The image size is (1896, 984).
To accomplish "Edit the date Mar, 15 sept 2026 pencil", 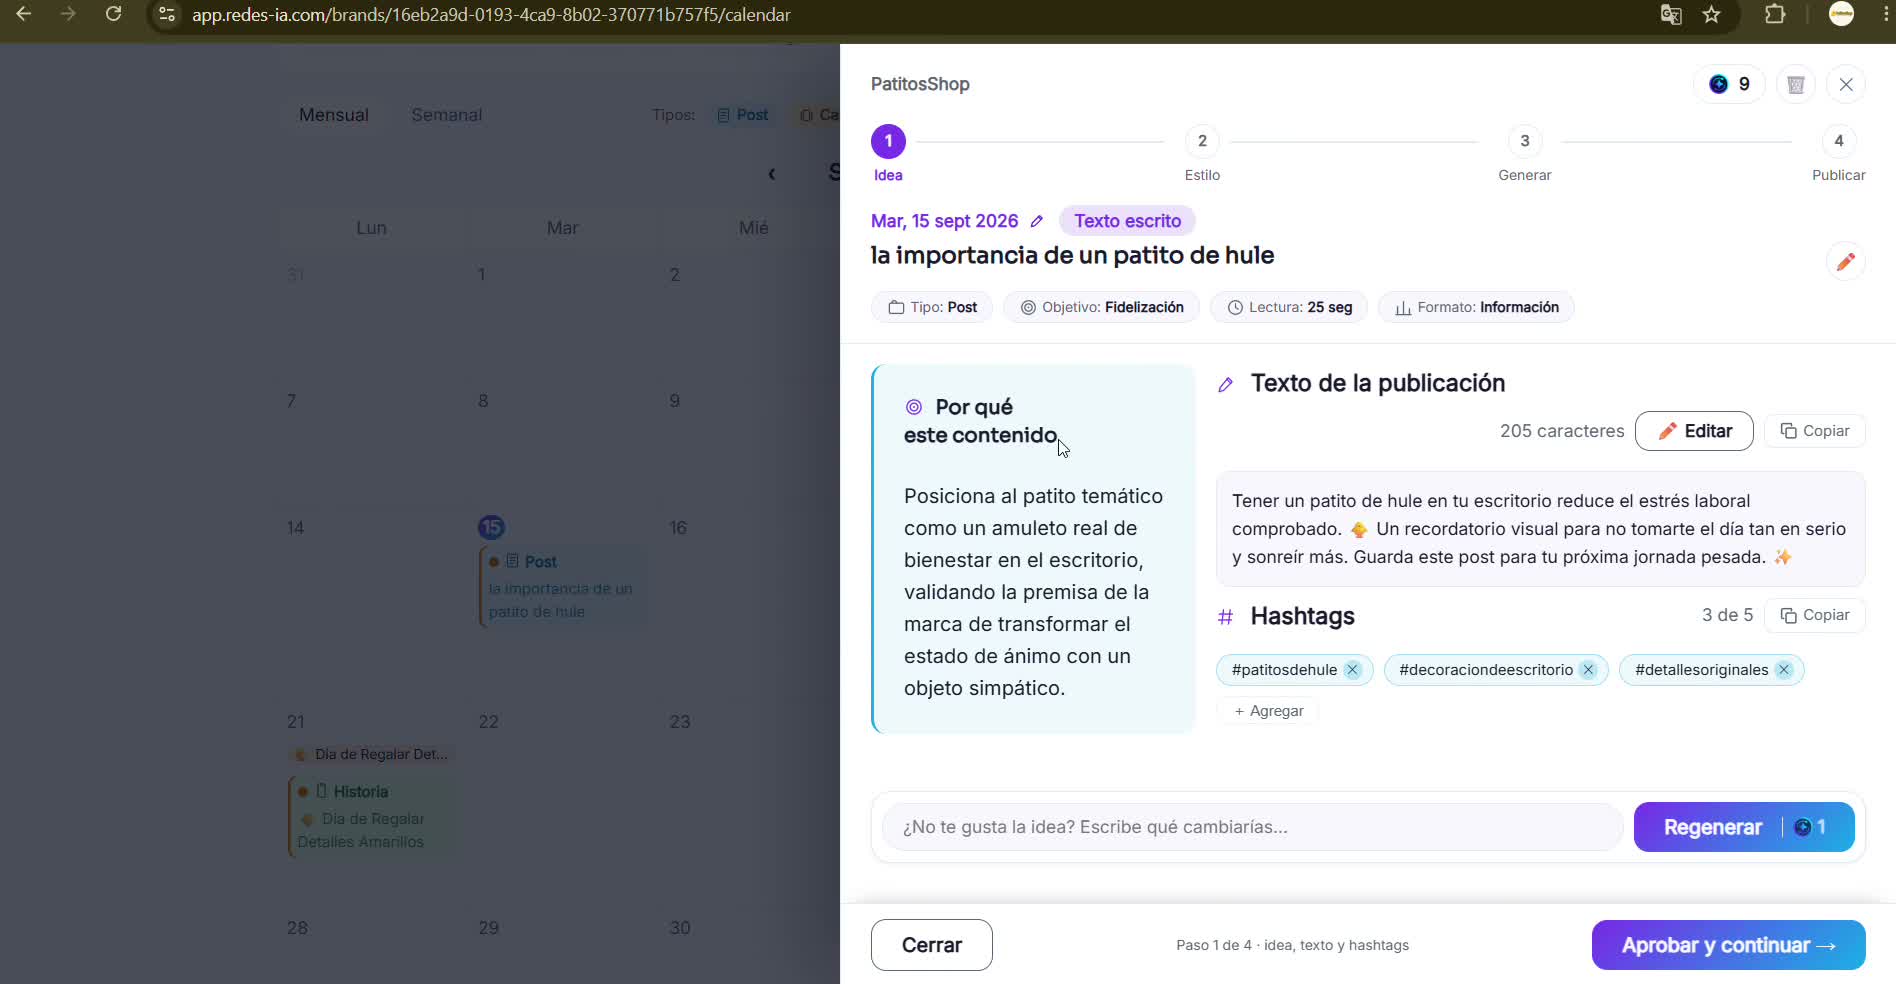I will point(1037,221).
